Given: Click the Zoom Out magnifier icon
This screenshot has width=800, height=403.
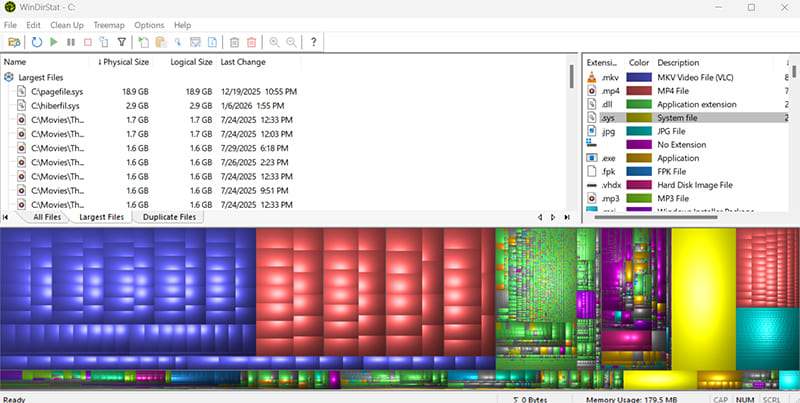Looking at the screenshot, I should (291, 42).
